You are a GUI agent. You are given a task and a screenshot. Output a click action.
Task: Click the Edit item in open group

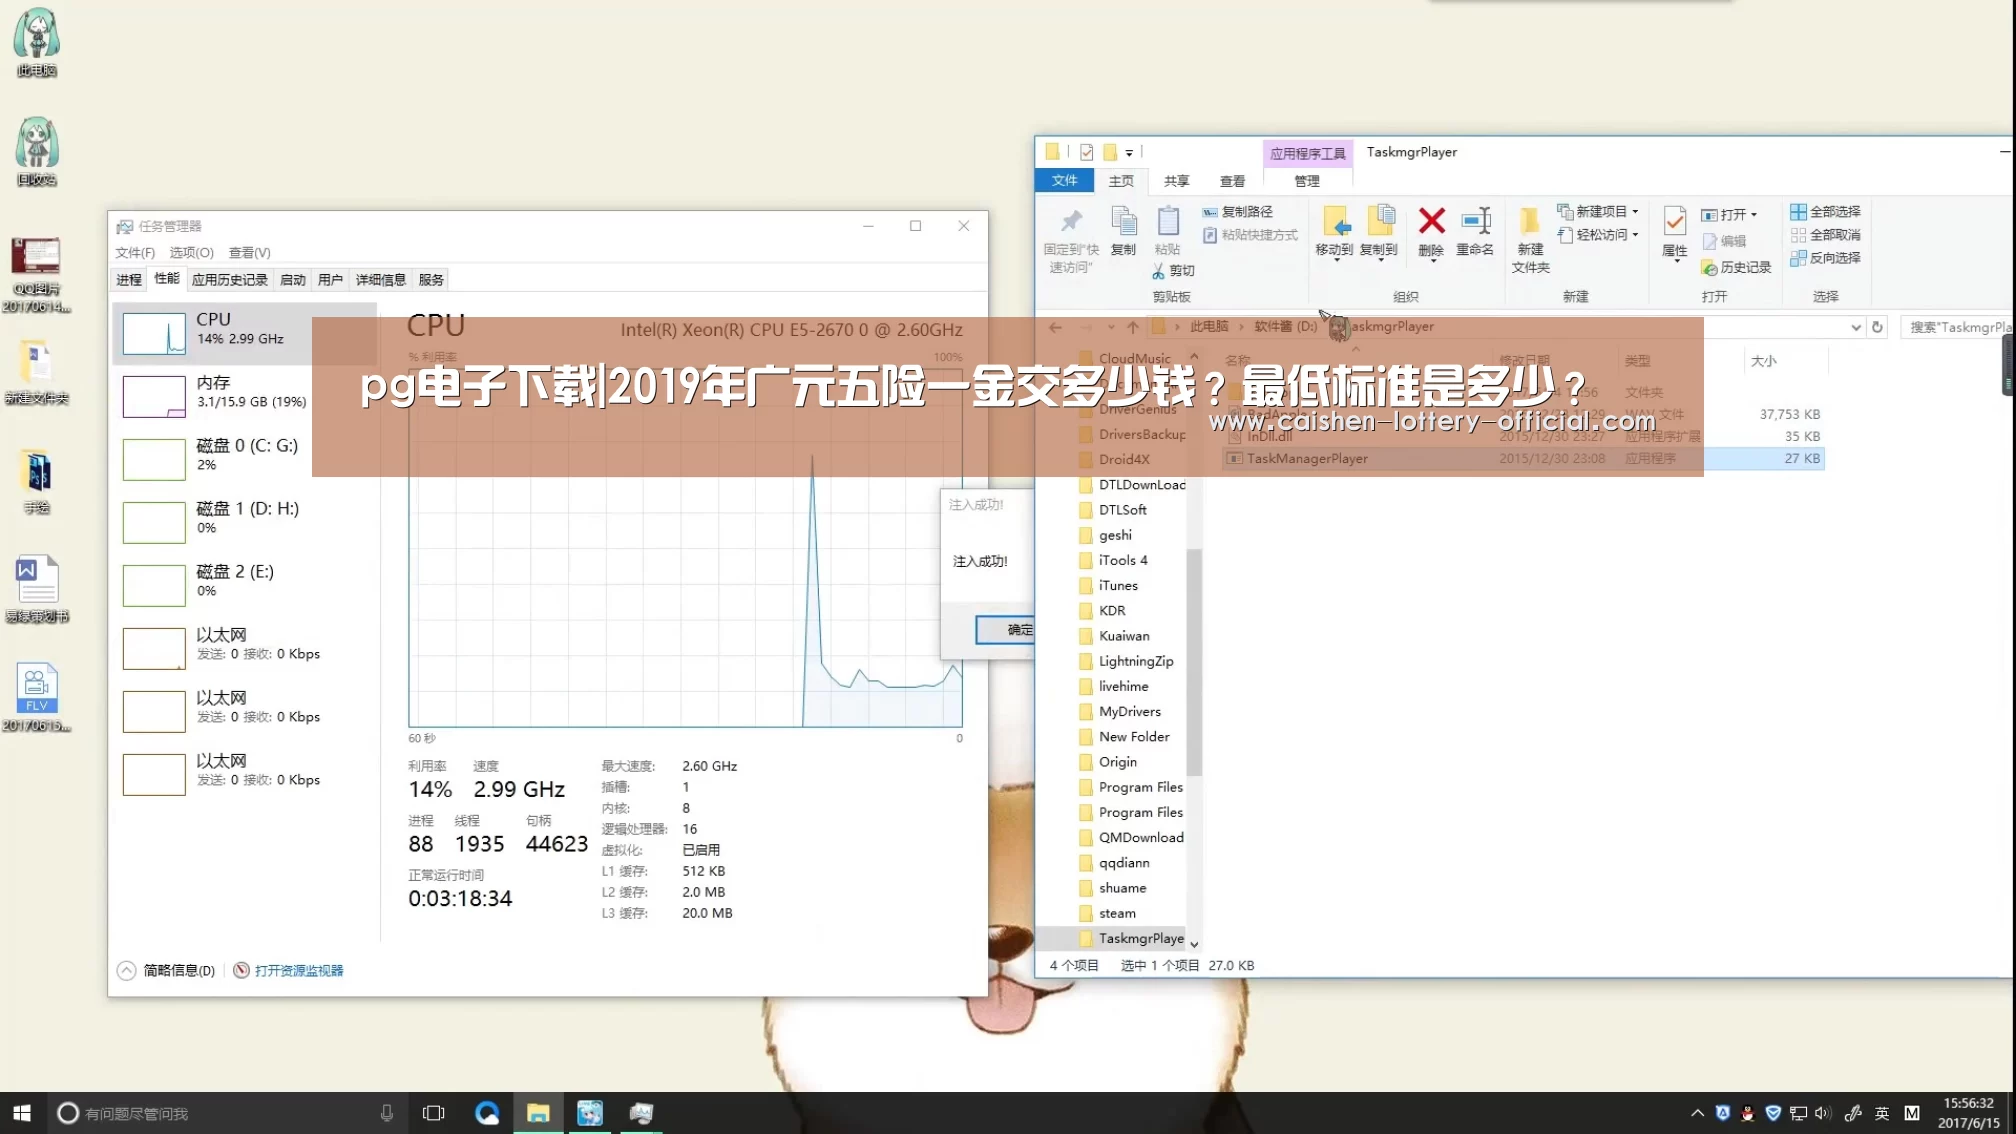pos(1724,241)
